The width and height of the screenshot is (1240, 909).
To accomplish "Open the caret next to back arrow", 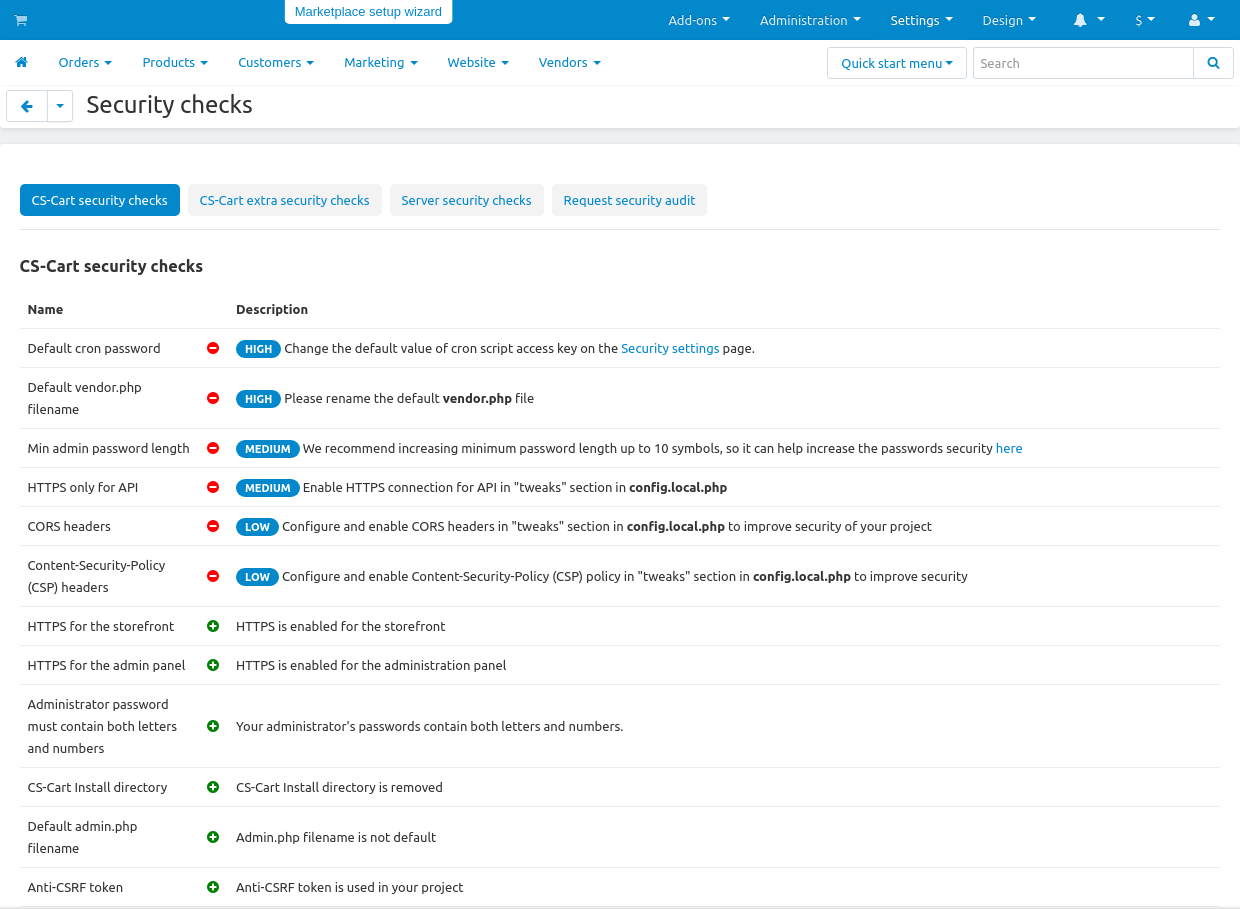I will click(x=60, y=106).
